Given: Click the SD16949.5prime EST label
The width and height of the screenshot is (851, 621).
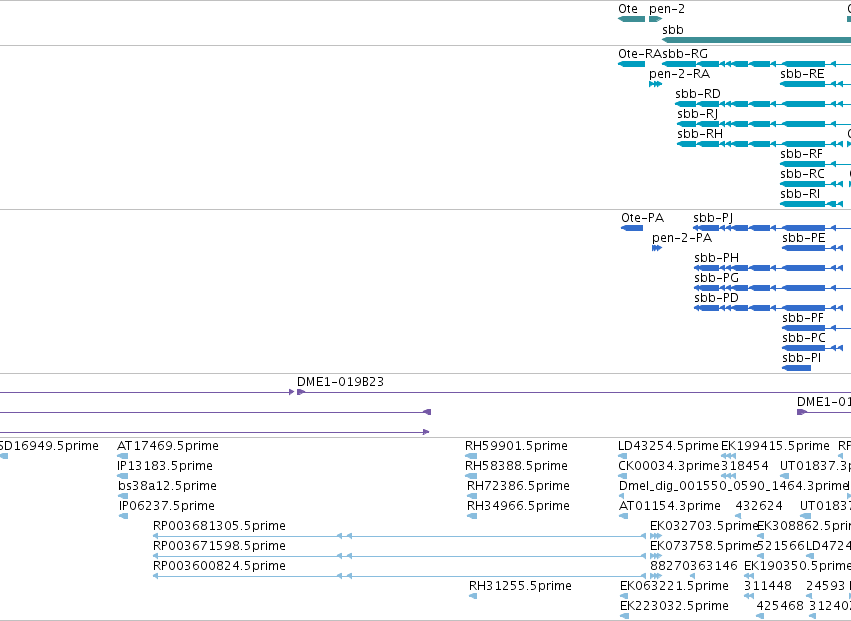Looking at the screenshot, I should click(x=49, y=446).
